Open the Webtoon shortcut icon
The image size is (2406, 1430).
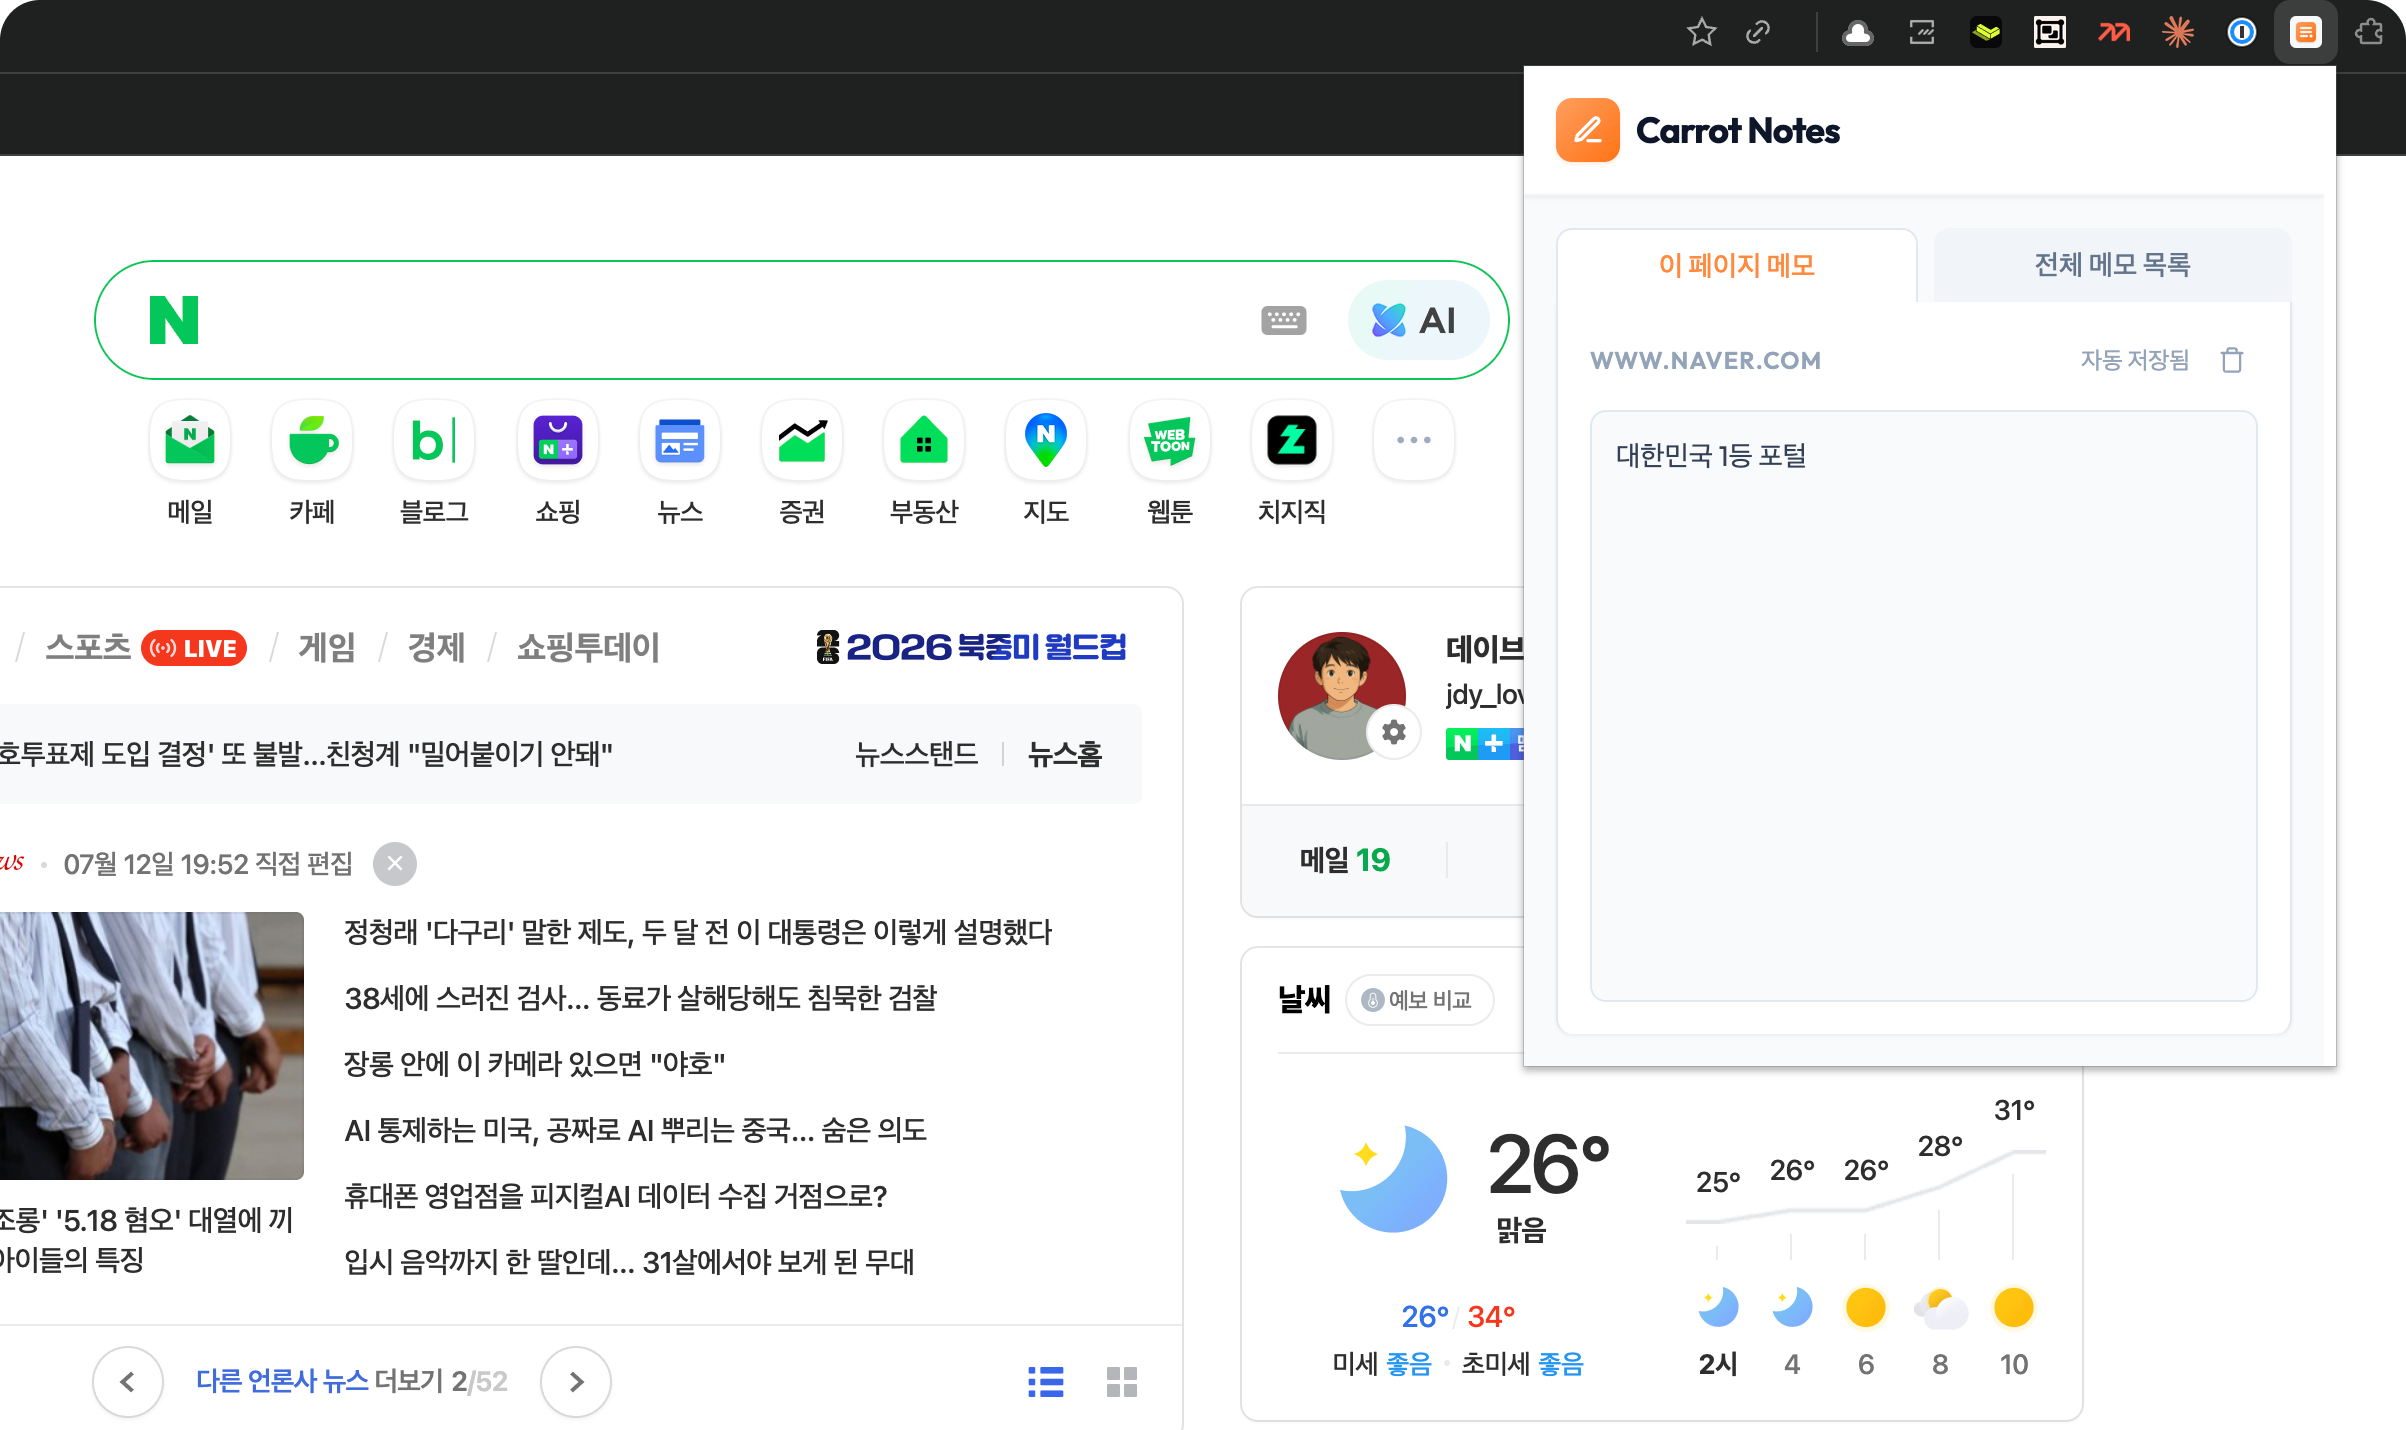1169,440
